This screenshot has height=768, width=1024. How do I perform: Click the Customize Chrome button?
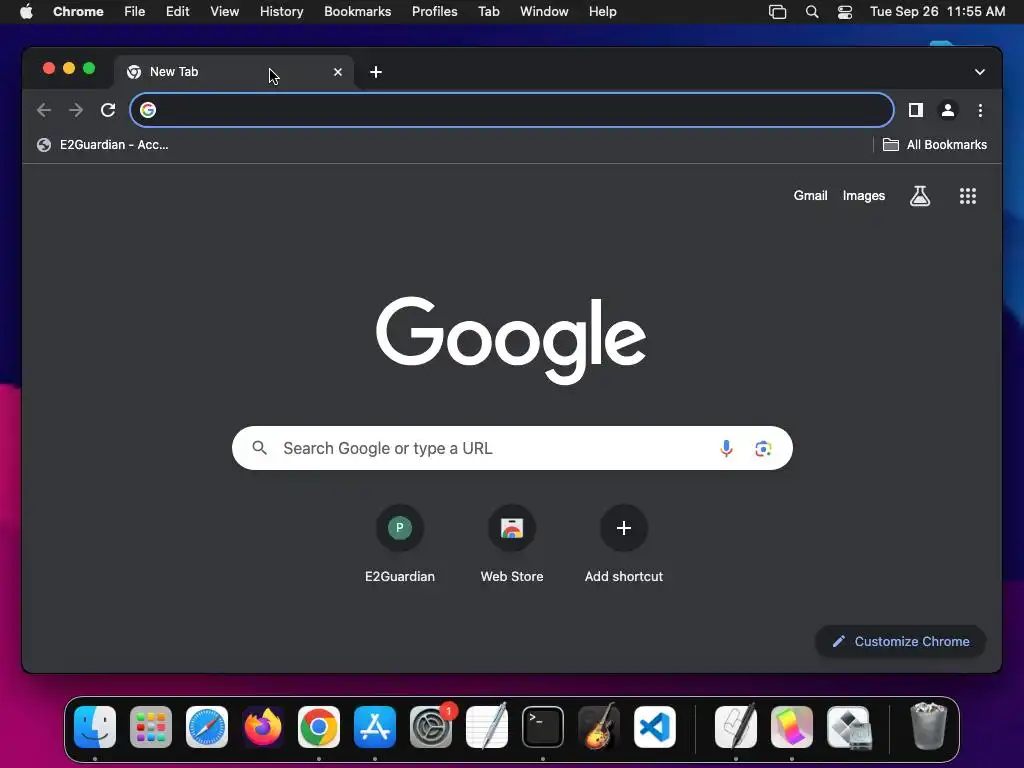tap(901, 641)
